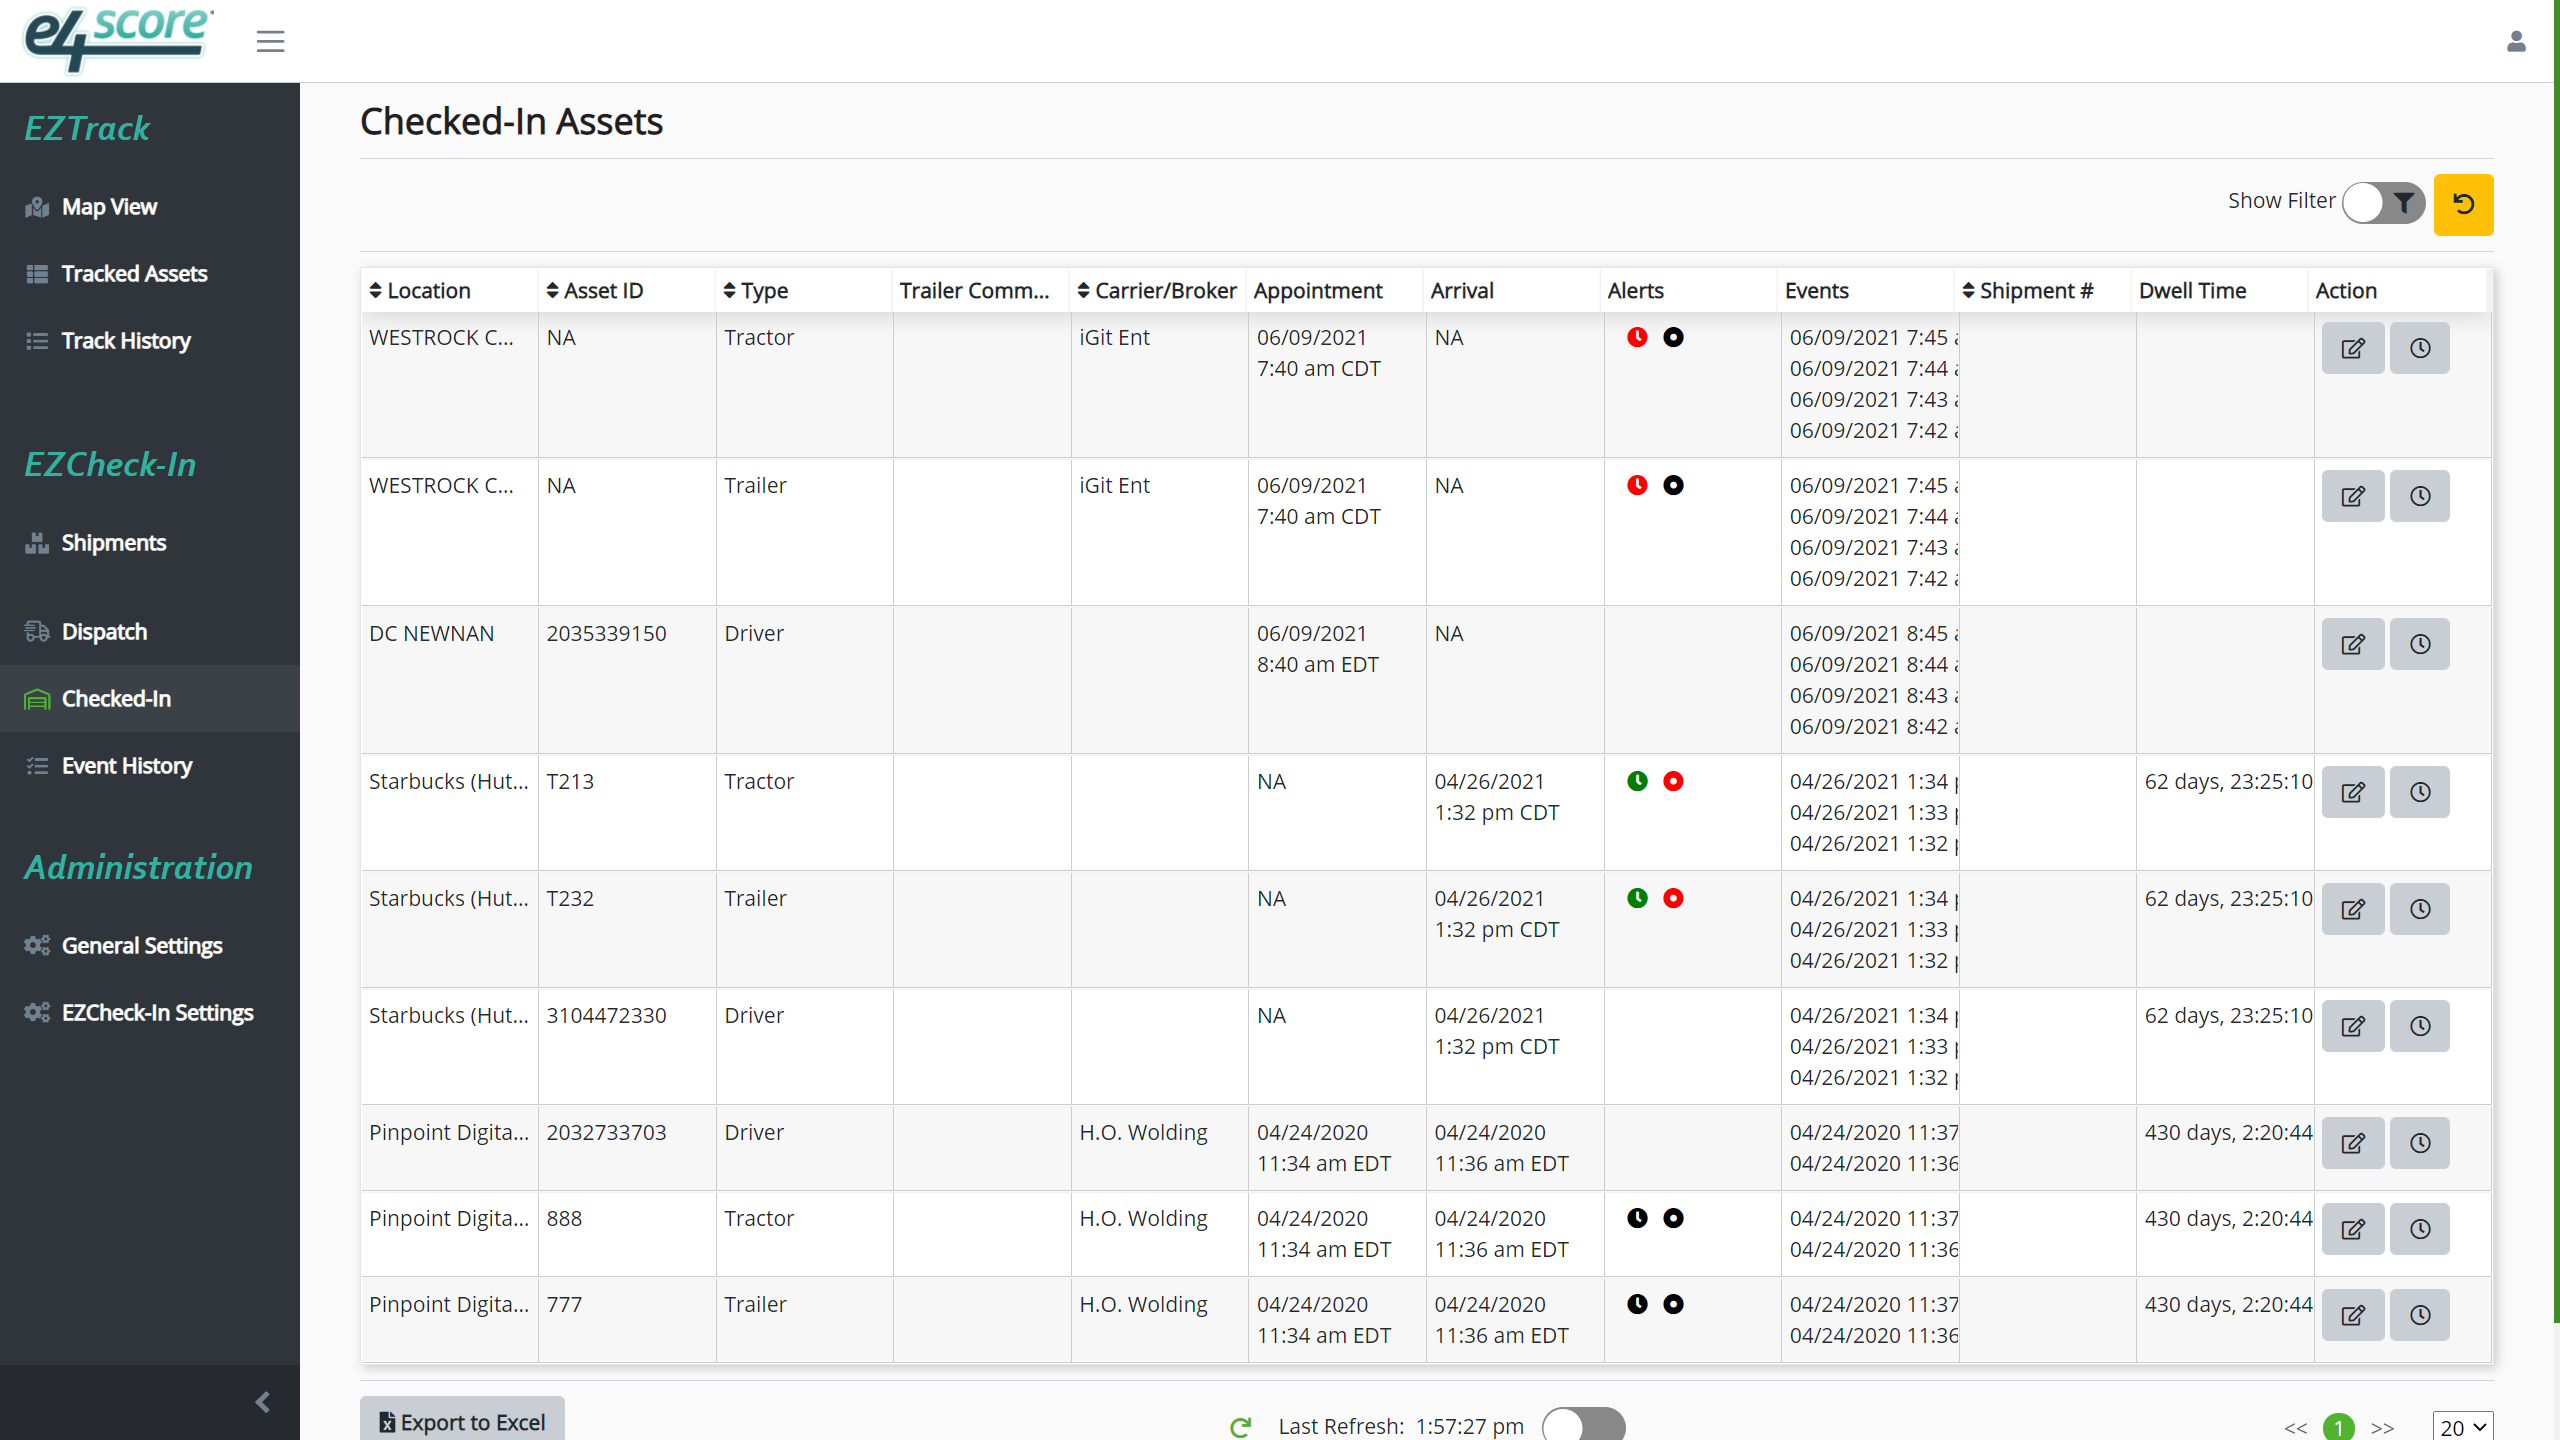Open the Map View section
2560x1440 pixels.
tap(108, 207)
